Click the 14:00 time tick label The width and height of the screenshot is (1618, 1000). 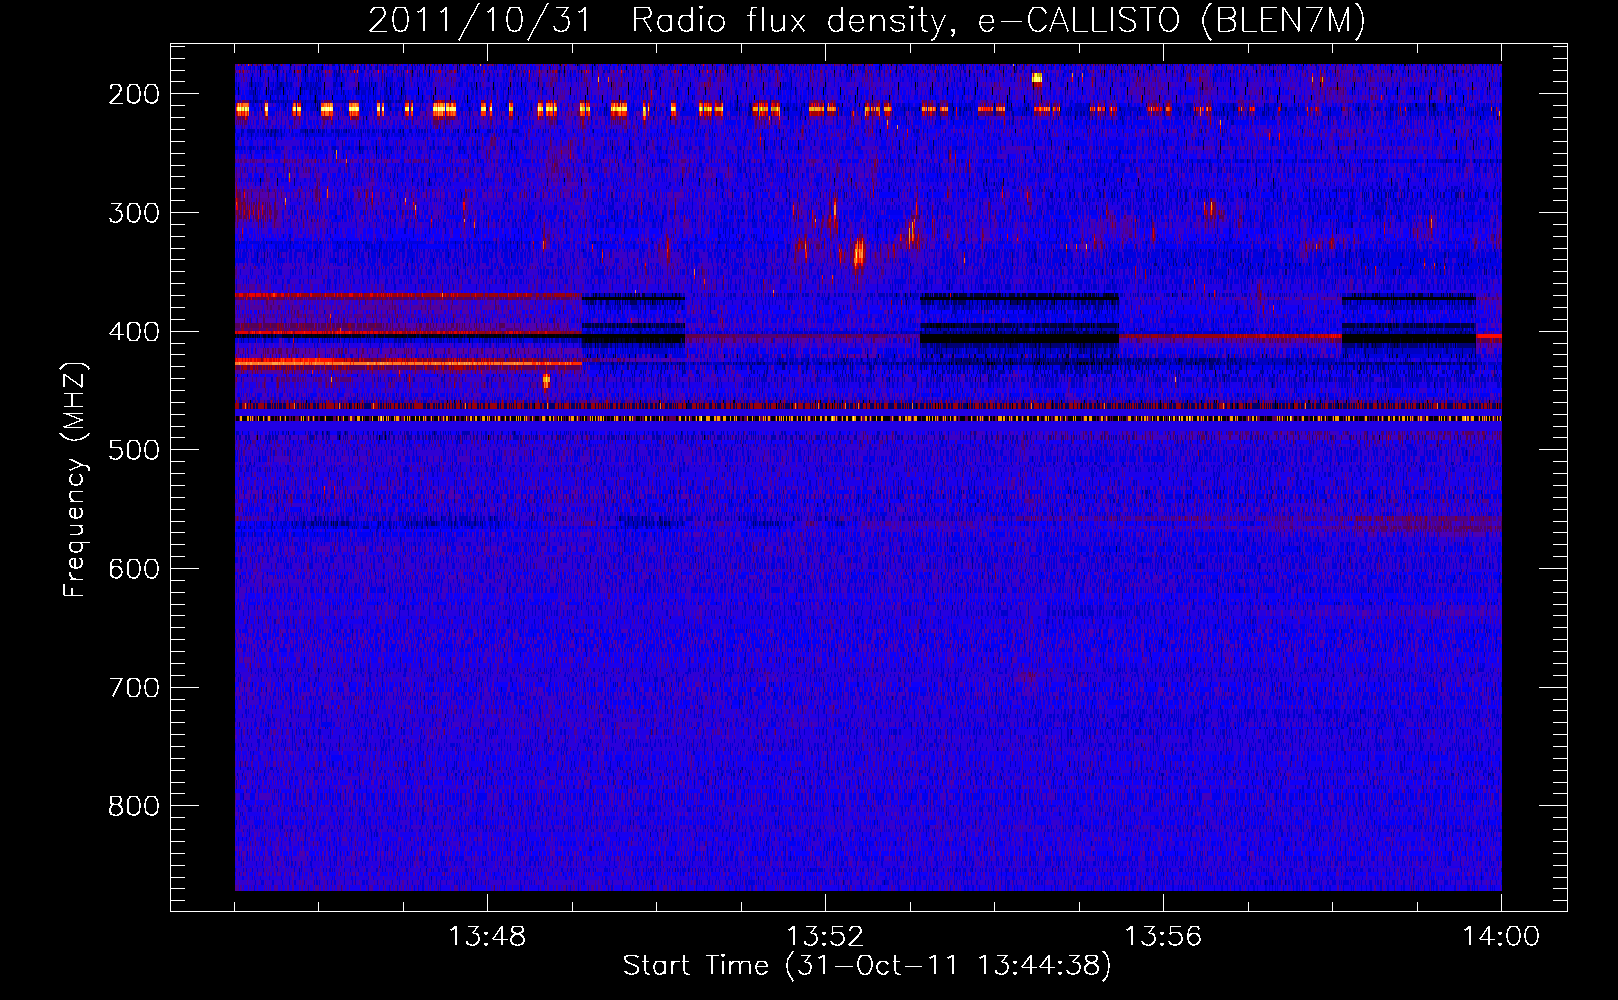(1501, 937)
